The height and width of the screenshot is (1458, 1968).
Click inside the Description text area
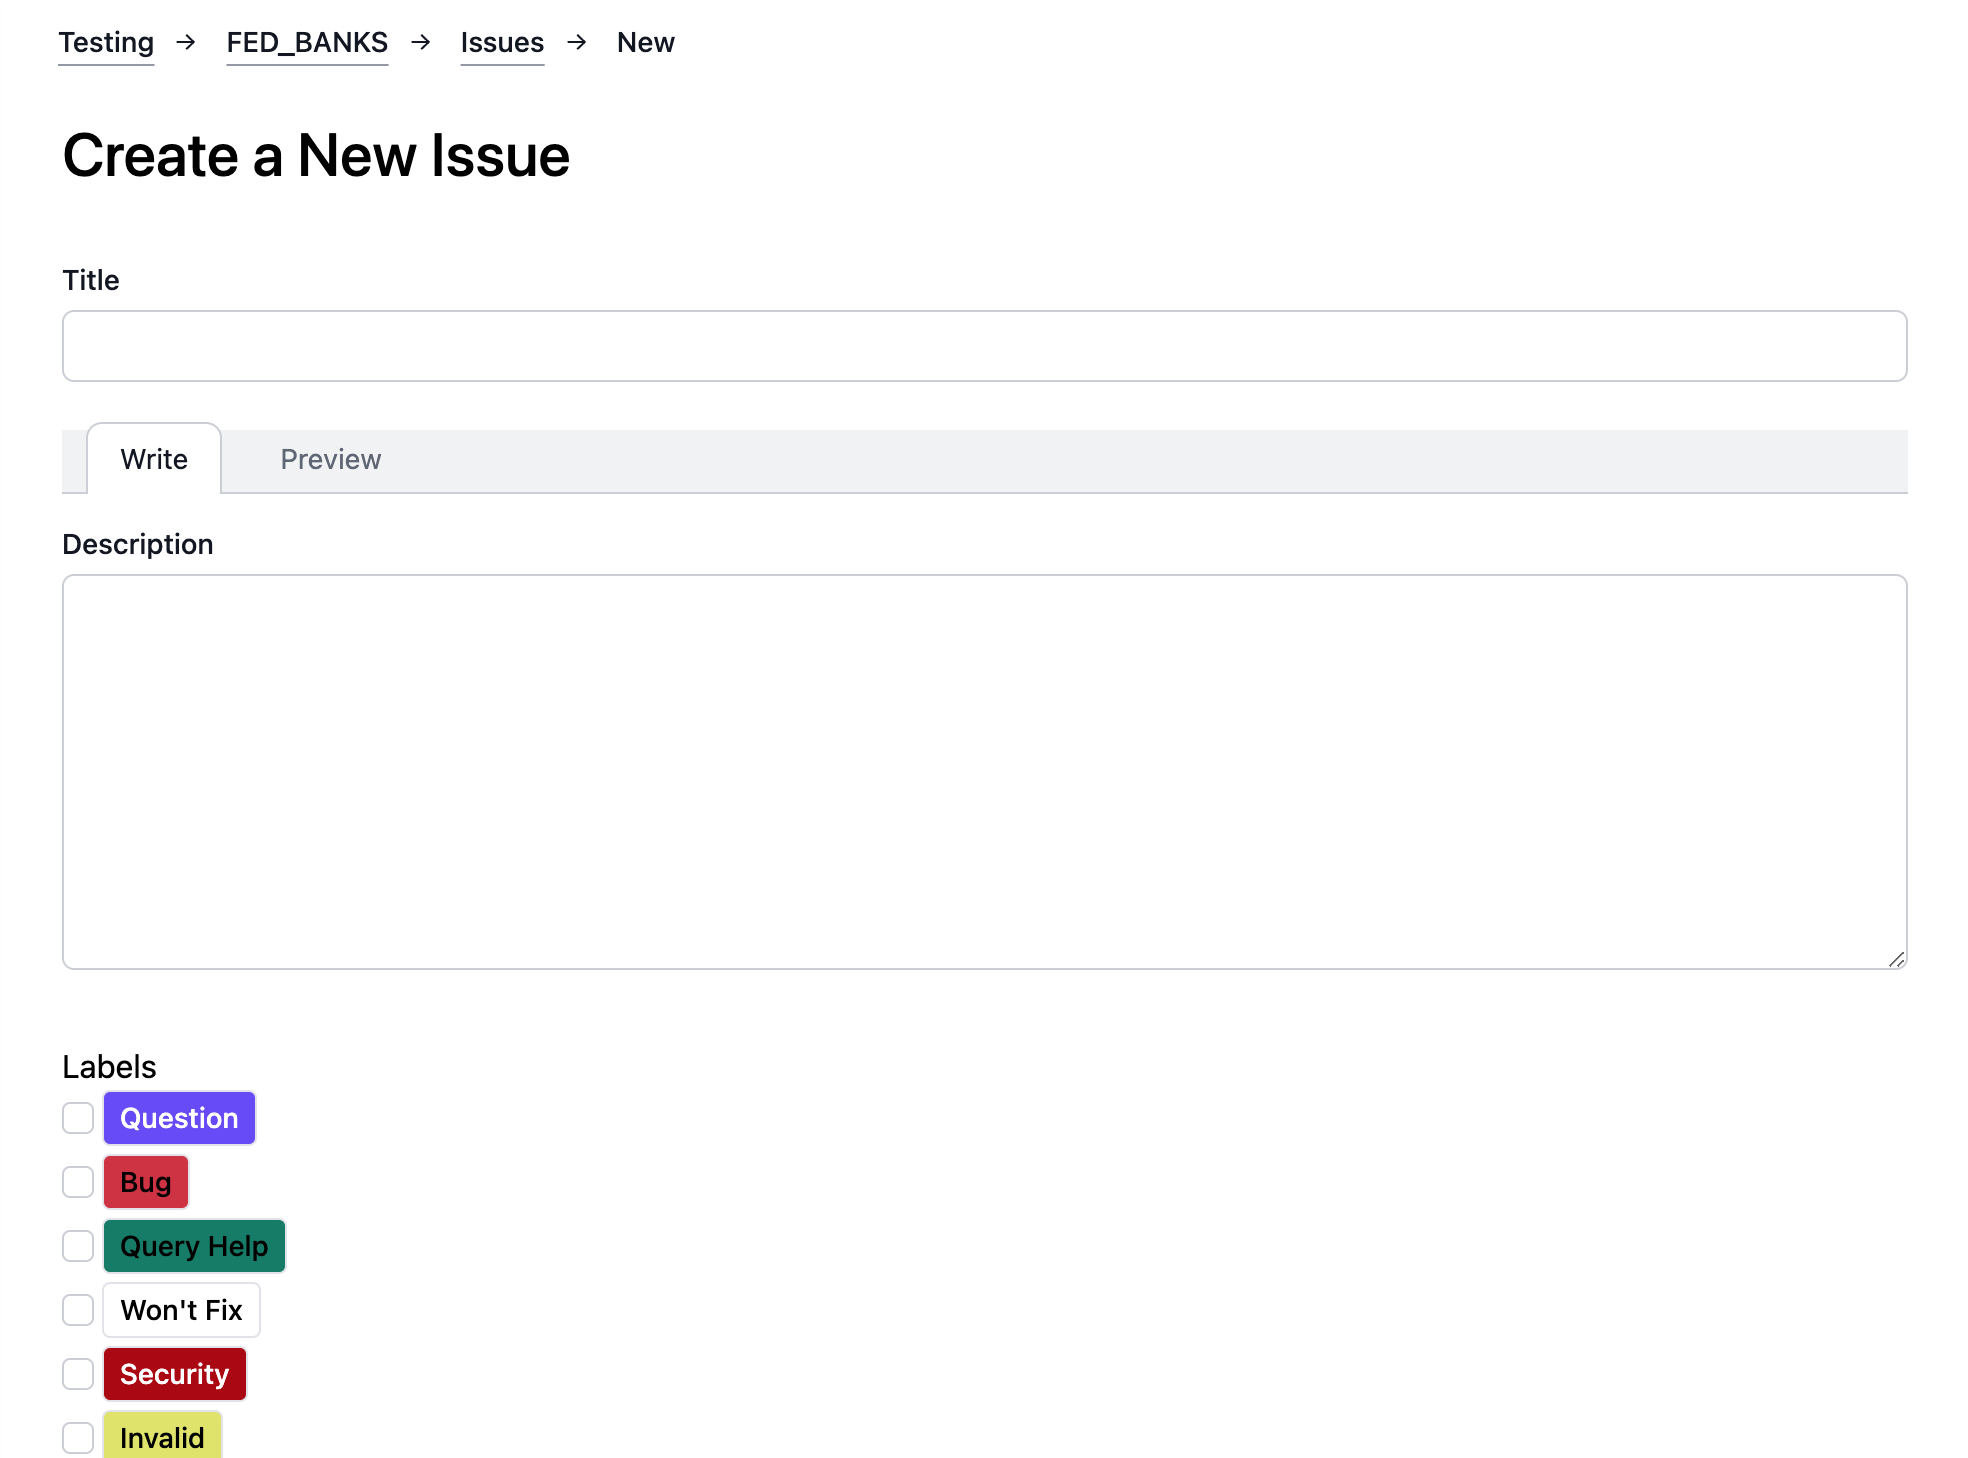pos(984,771)
